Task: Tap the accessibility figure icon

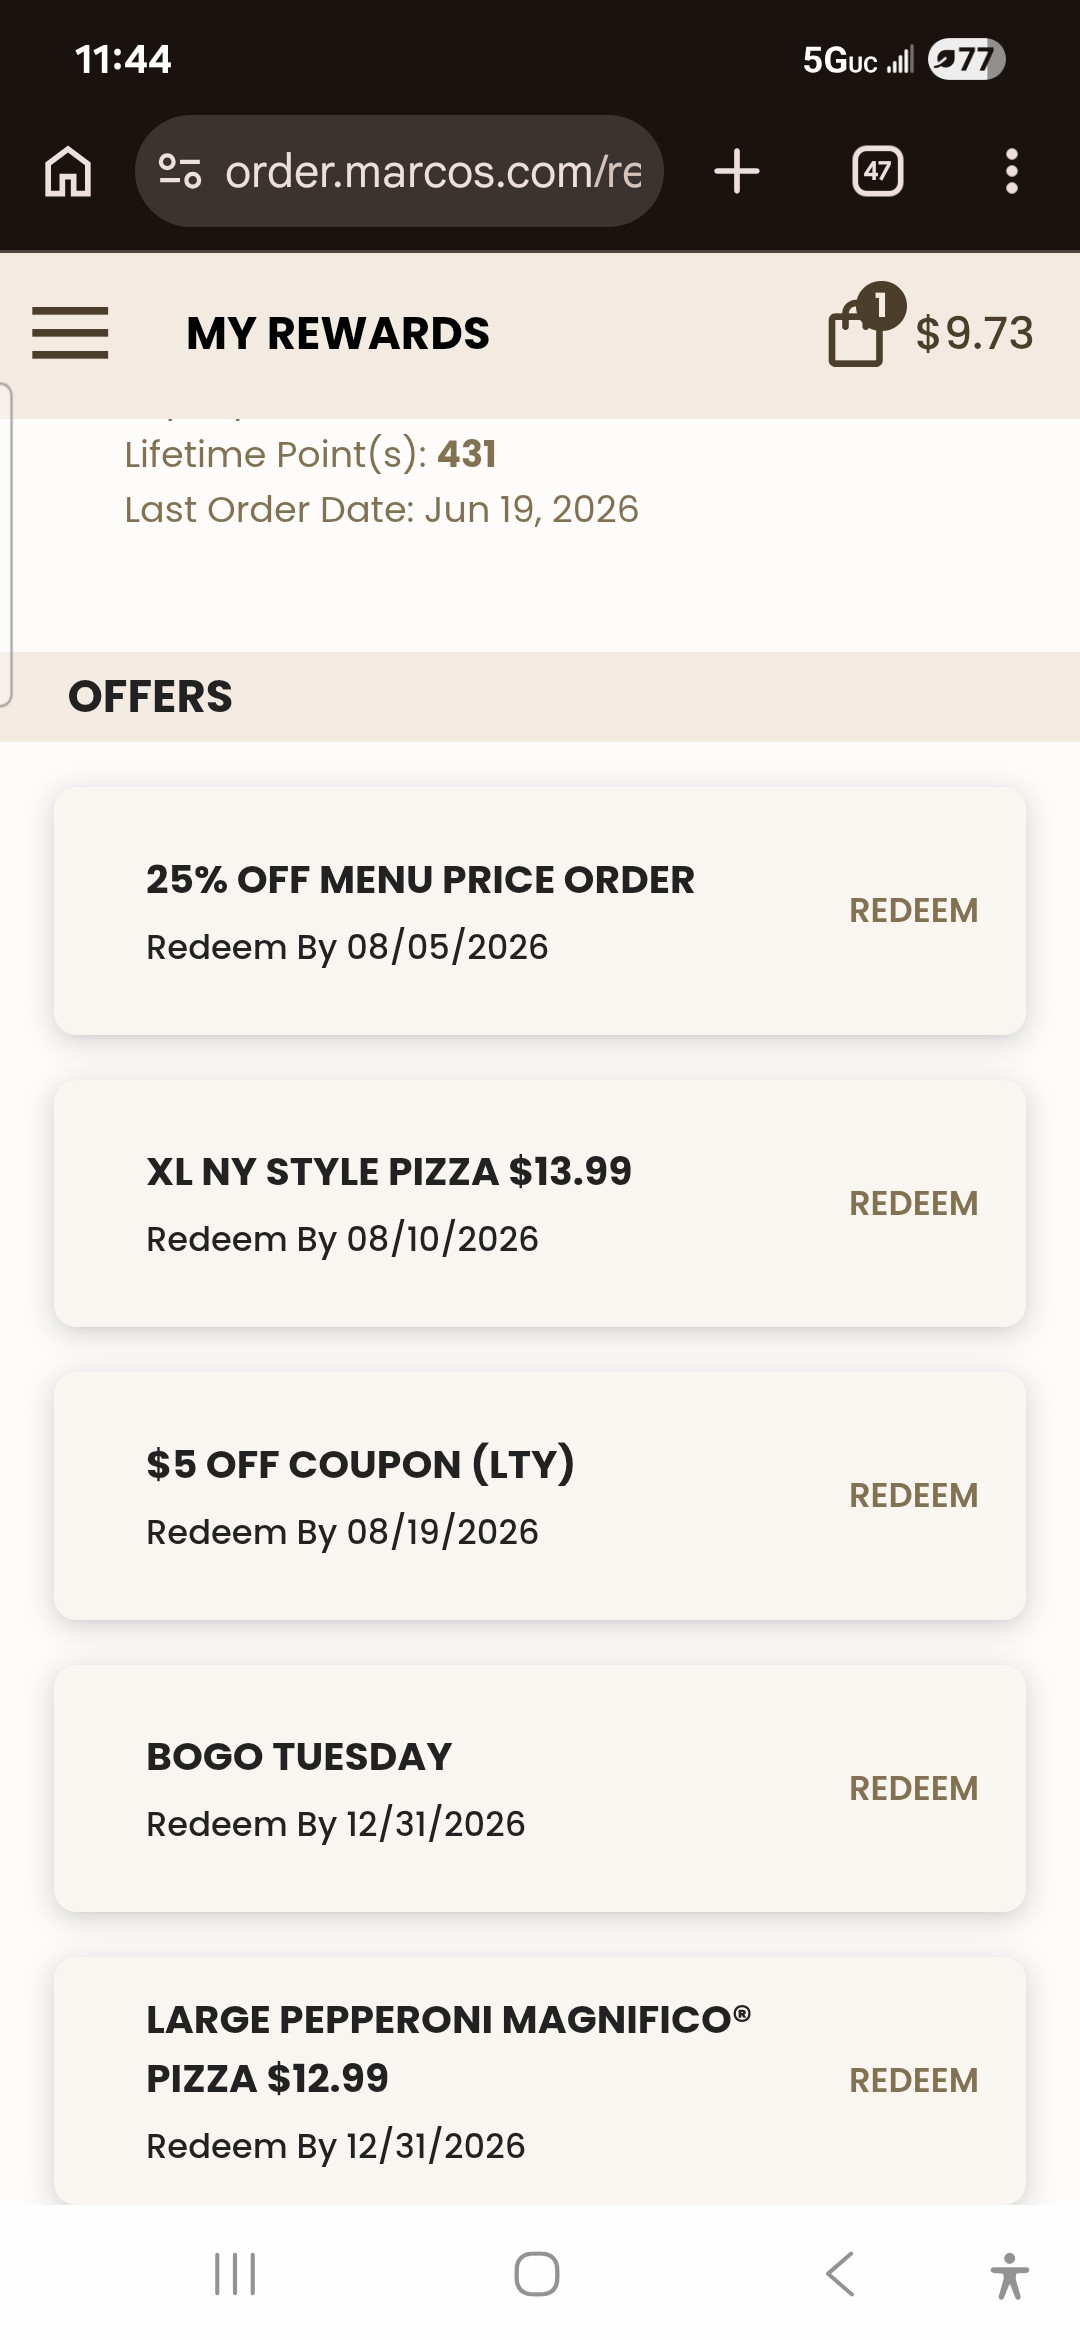Action: tap(1010, 2275)
